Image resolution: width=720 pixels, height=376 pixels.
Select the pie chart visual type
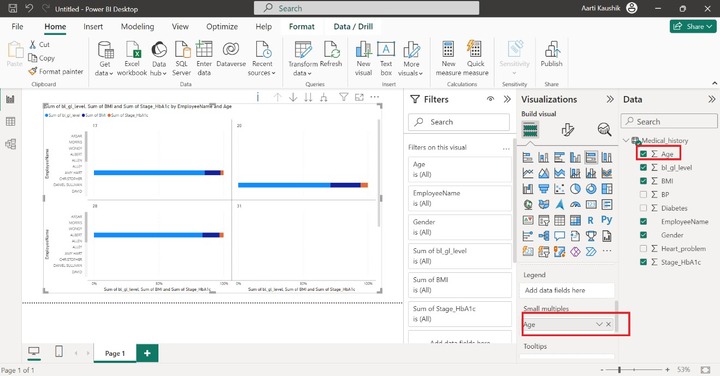575,189
